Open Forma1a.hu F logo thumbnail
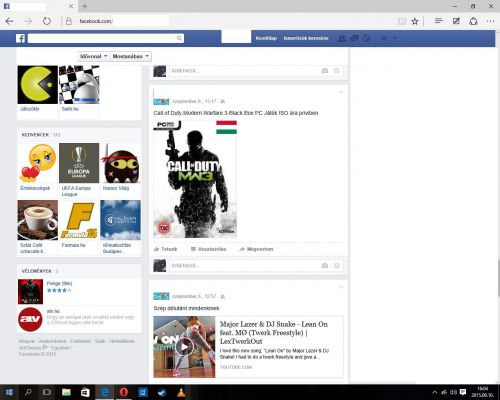The image size is (500, 400). [79, 220]
